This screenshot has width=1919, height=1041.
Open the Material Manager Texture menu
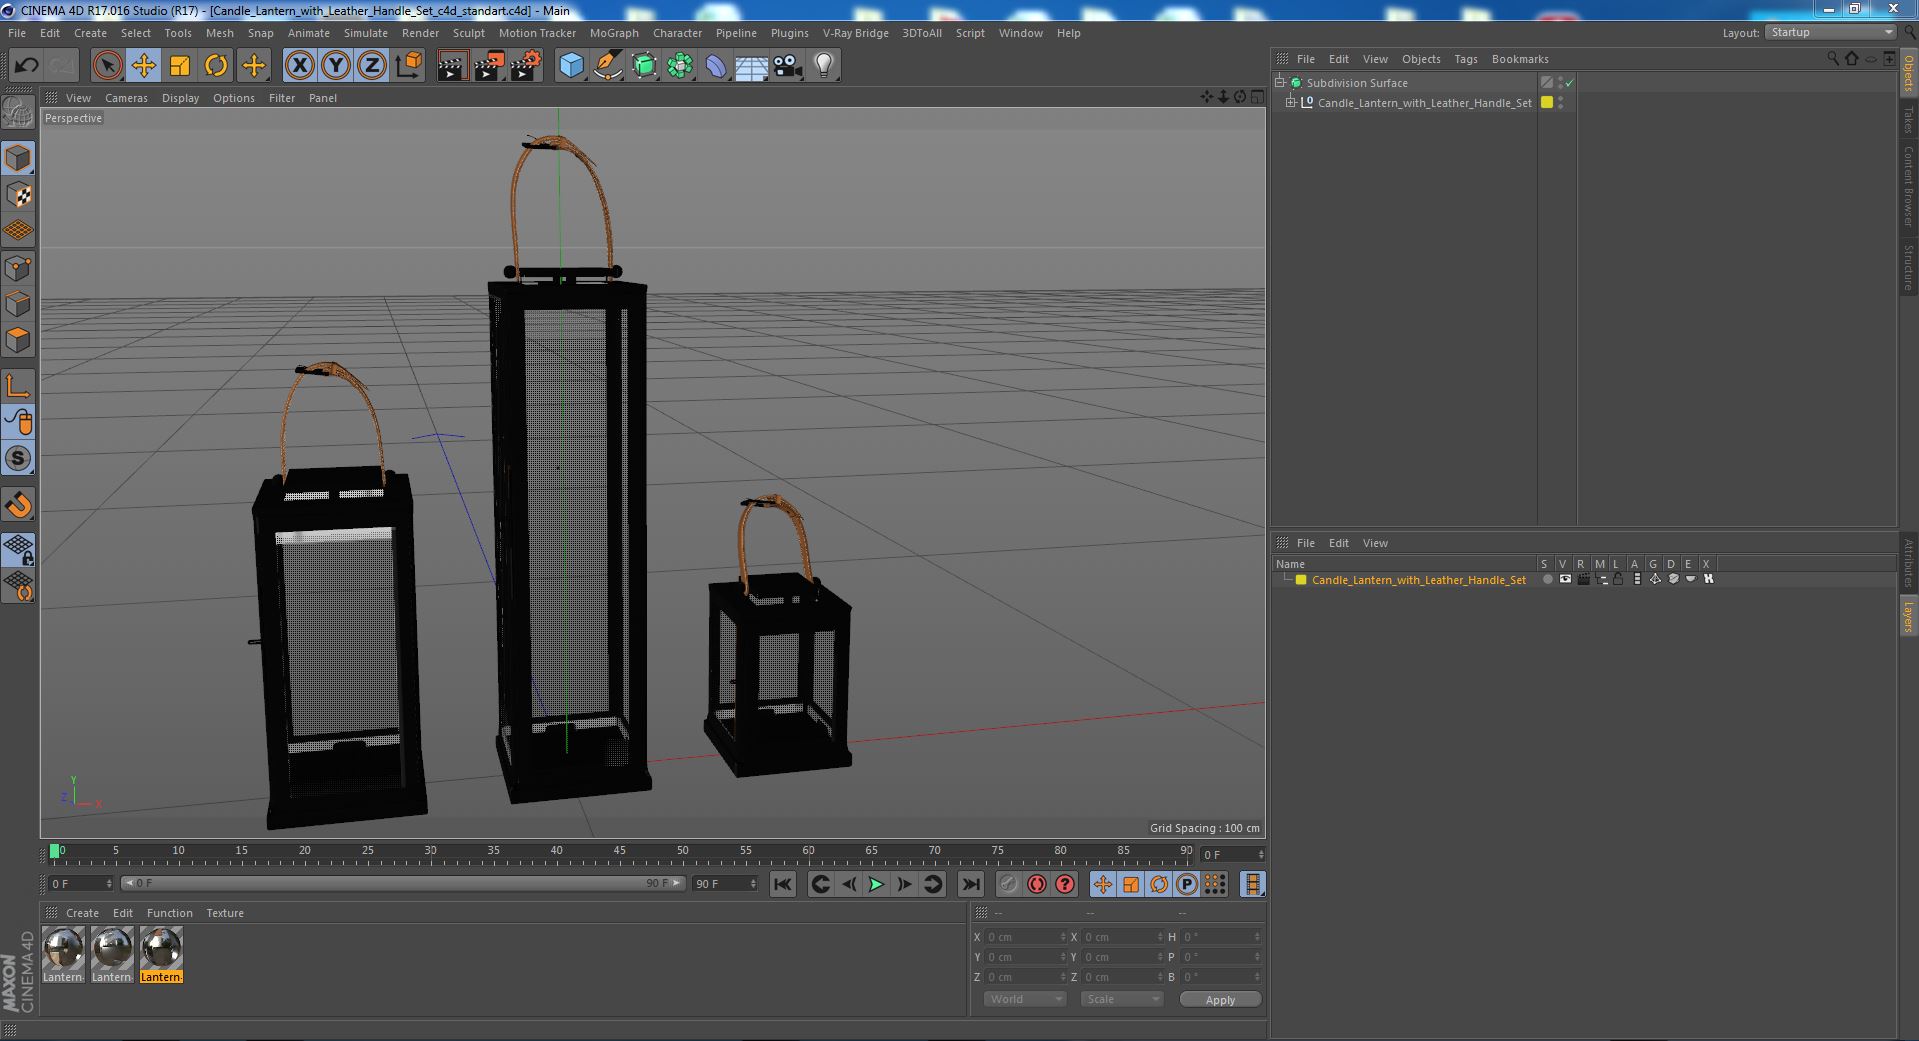[225, 913]
